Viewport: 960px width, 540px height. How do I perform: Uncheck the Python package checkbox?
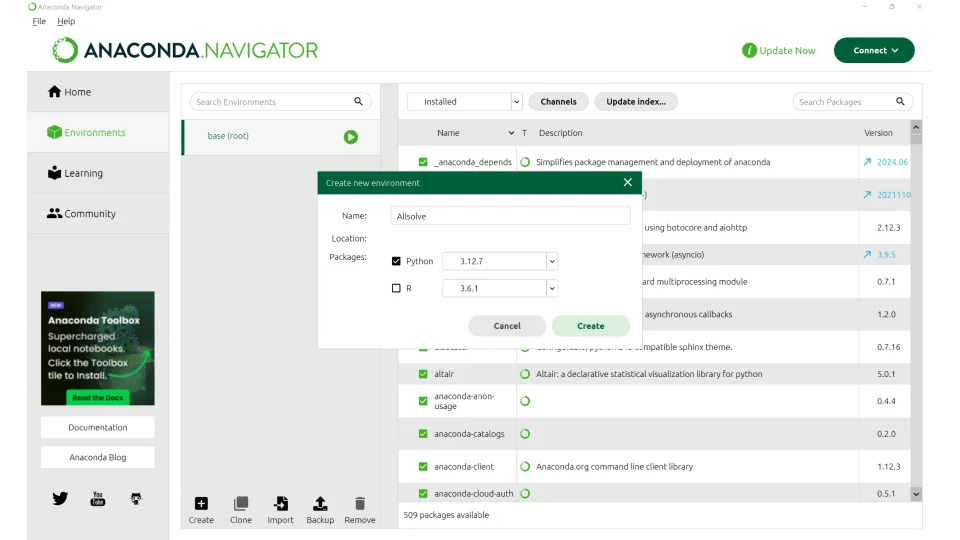(x=397, y=261)
